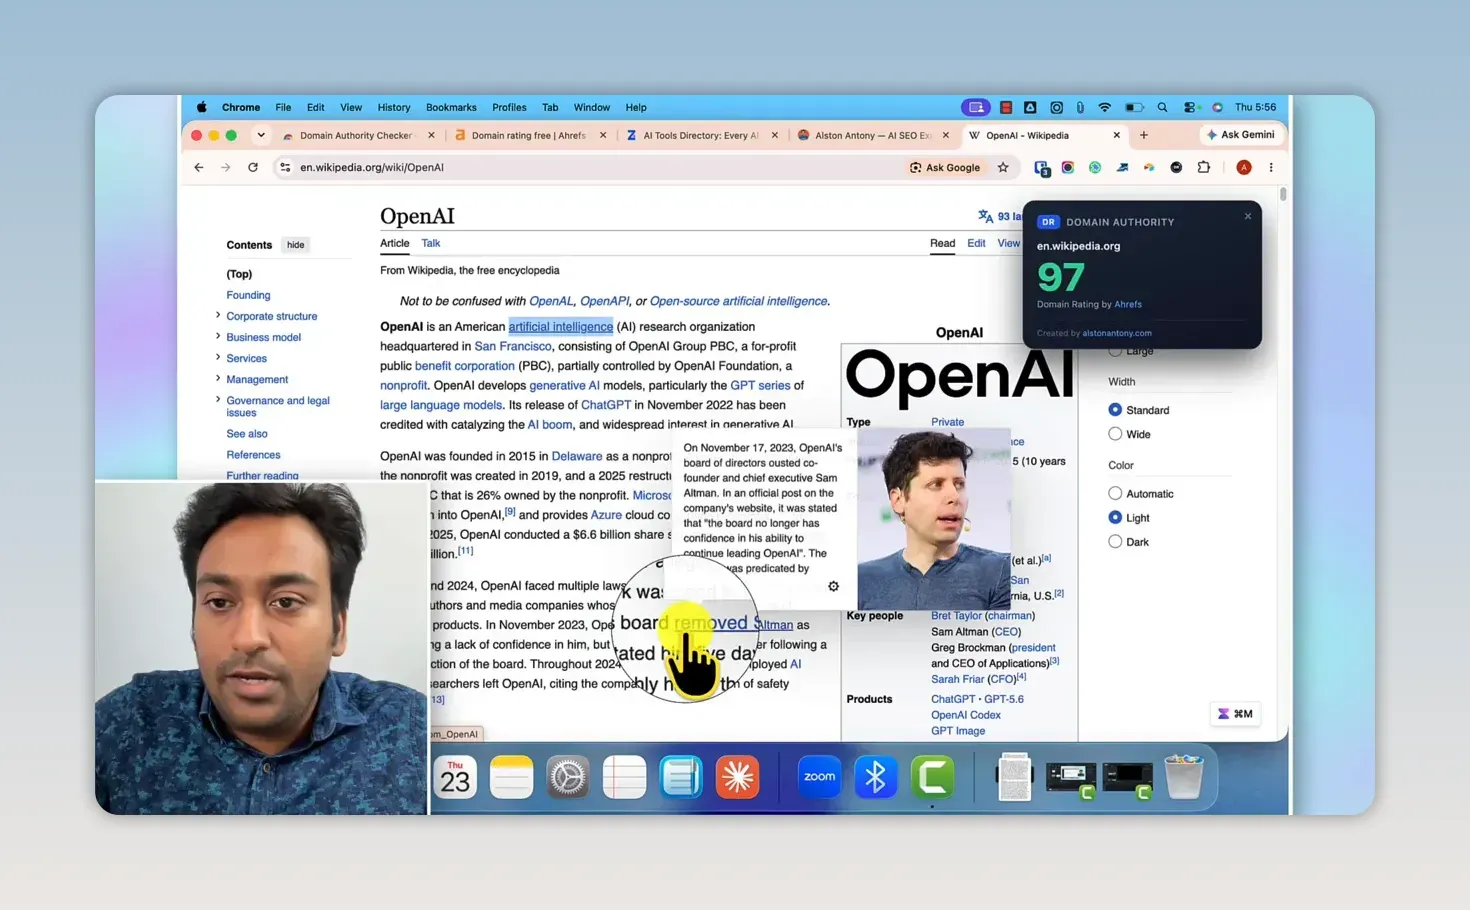The image size is (1470, 910).
Task: Open the Talk tab of the article
Action: (431, 243)
